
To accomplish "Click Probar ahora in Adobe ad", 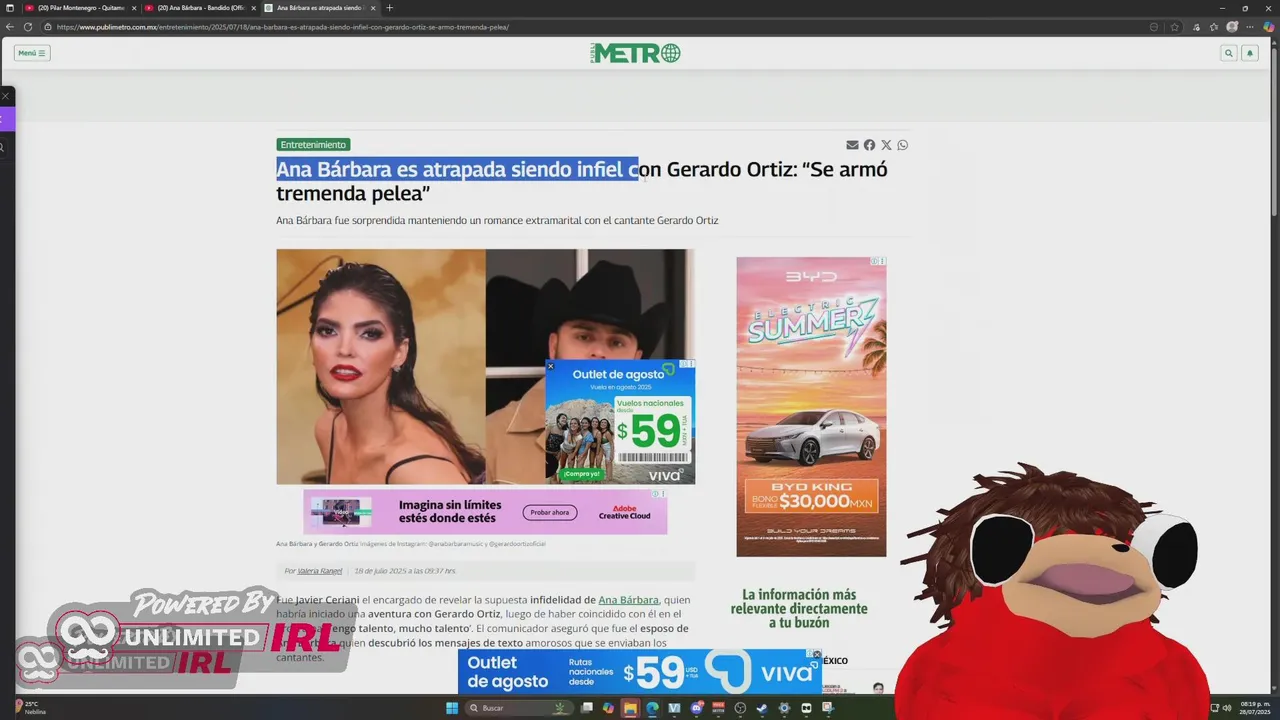I will pyautogui.click(x=550, y=512).
